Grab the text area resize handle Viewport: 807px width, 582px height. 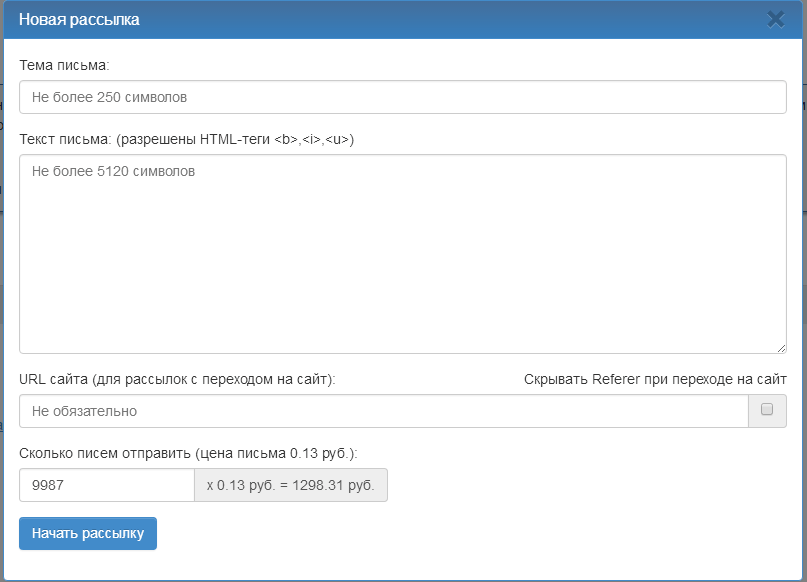tap(780, 347)
